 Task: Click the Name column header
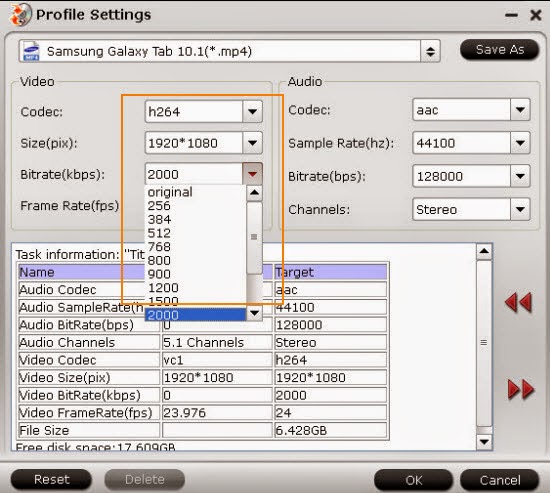(81, 272)
